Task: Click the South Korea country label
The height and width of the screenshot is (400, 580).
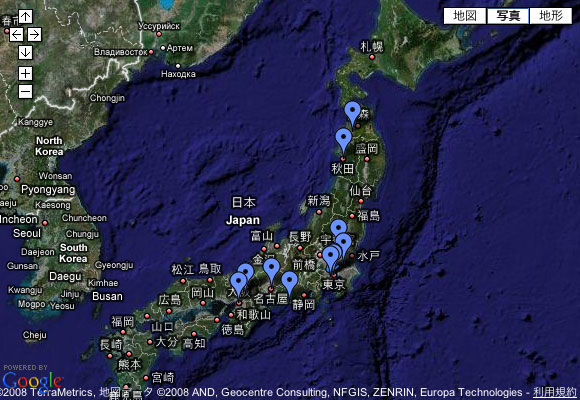Action: (x=73, y=253)
